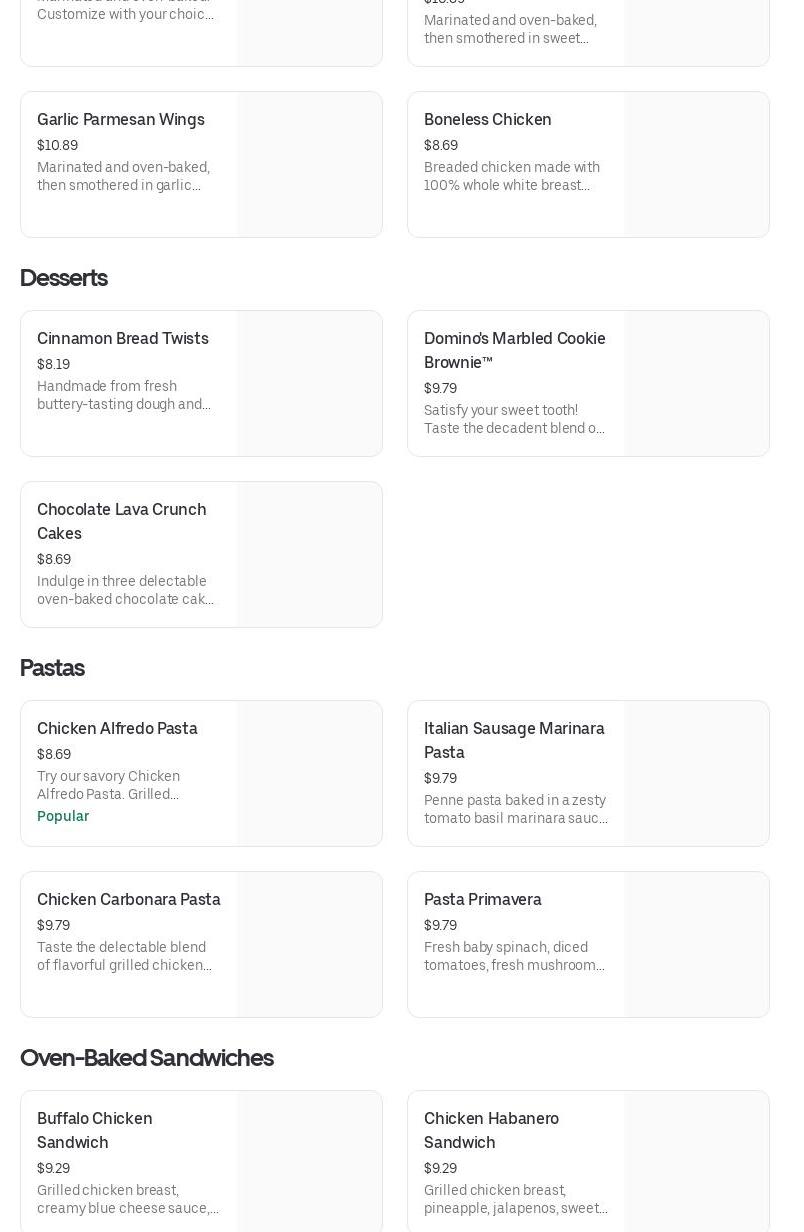Click the Chicken Alfredo Pasta thumbnail
804x1232 pixels.
pos(310,774)
